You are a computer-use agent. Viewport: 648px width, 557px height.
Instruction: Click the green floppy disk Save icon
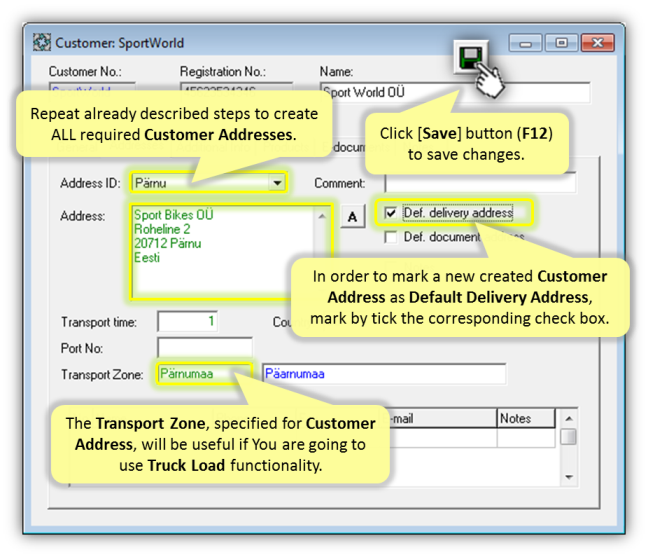point(471,57)
